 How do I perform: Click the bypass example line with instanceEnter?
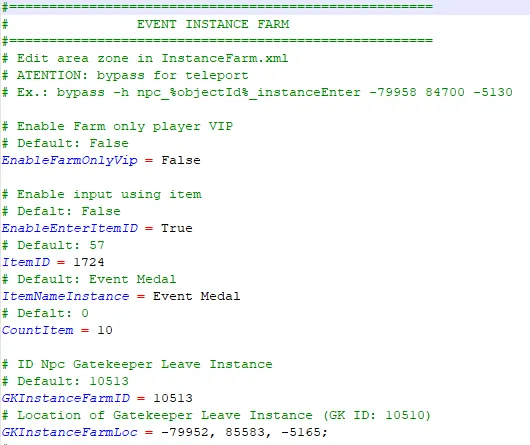tap(258, 92)
